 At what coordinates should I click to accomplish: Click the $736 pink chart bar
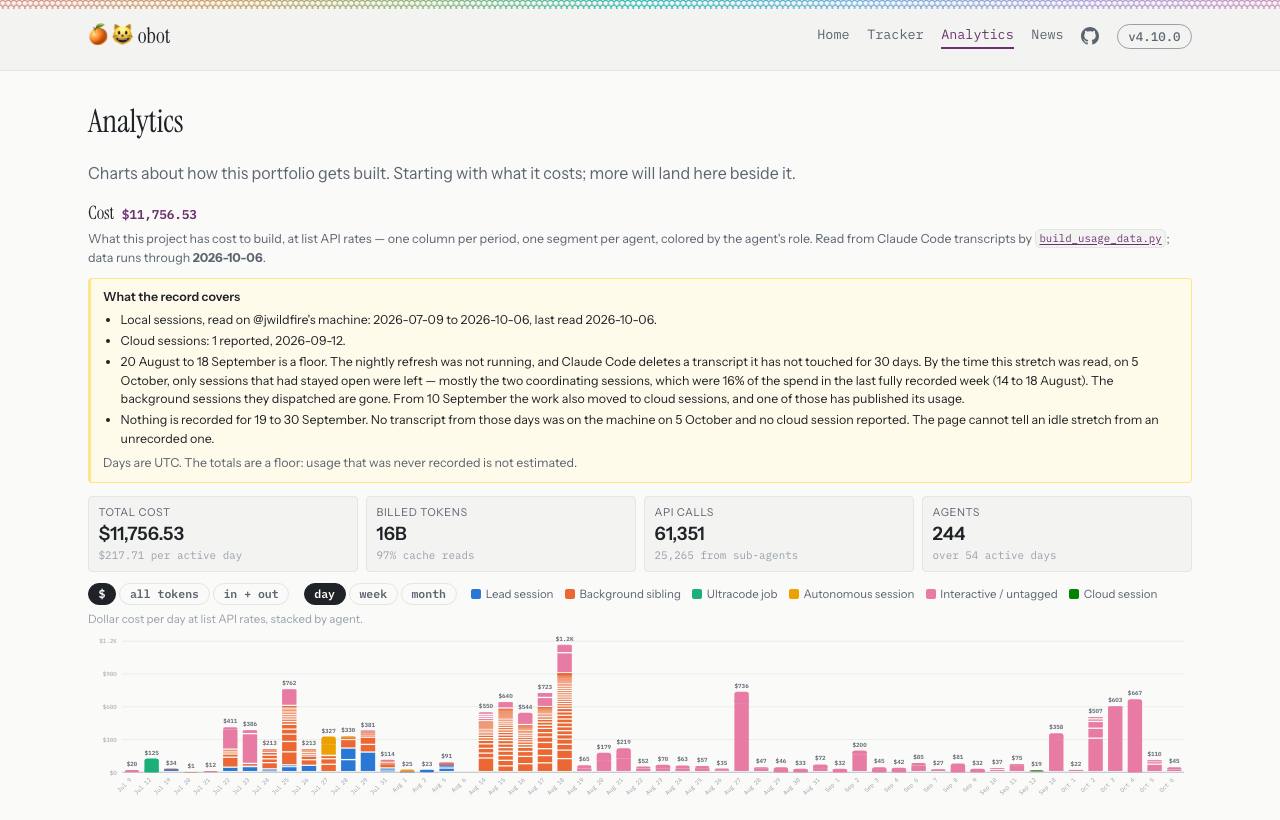[x=741, y=732]
